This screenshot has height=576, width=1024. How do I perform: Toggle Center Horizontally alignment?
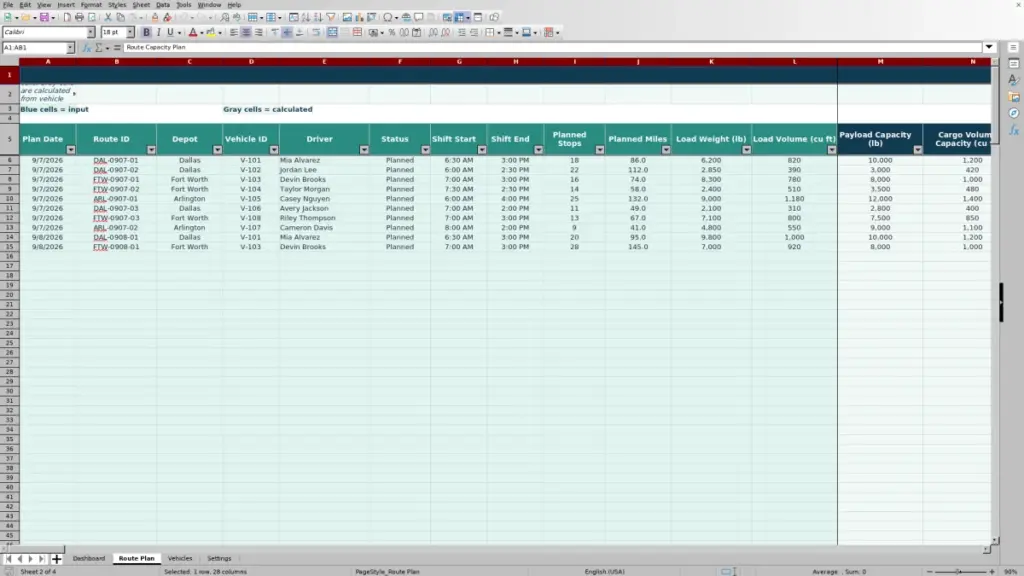(246, 32)
